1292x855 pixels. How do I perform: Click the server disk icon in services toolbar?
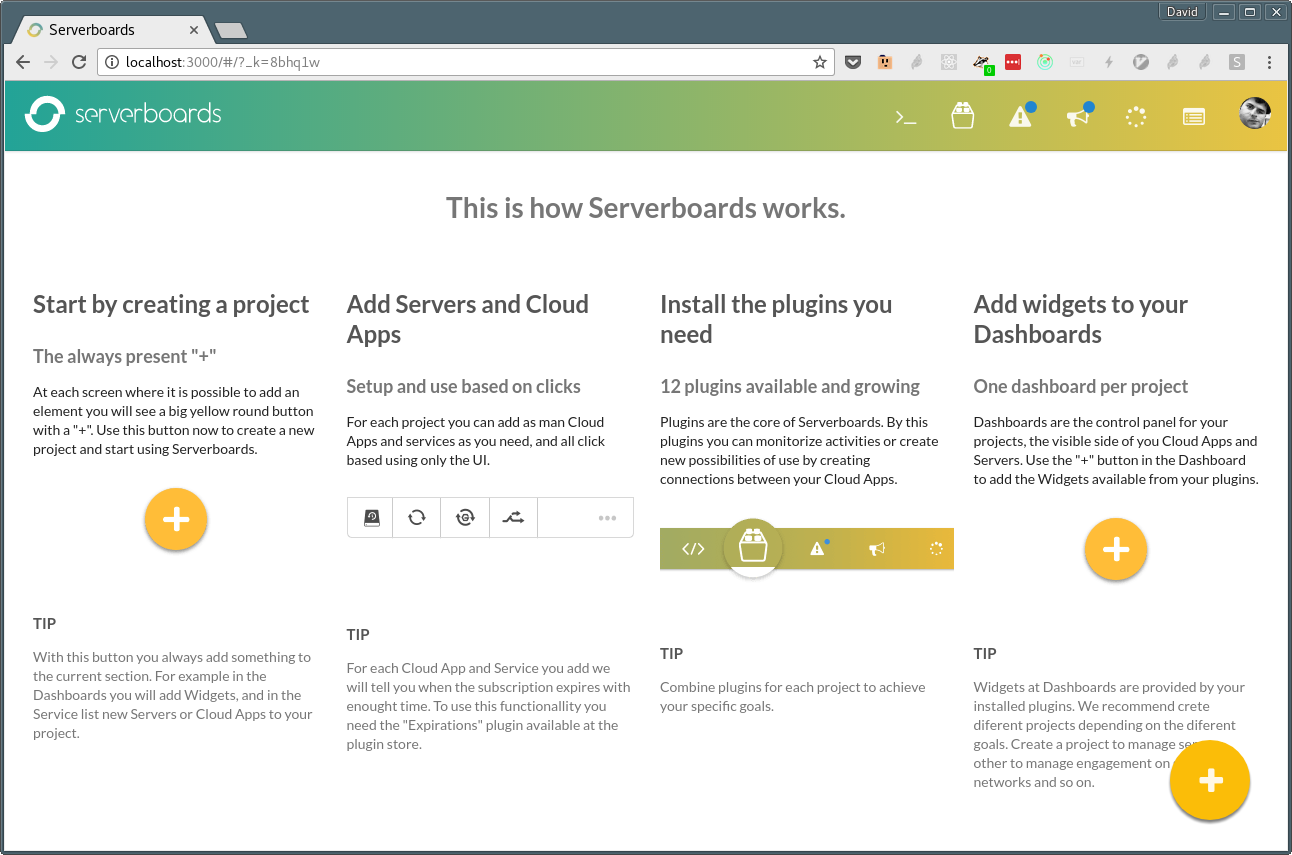point(371,518)
